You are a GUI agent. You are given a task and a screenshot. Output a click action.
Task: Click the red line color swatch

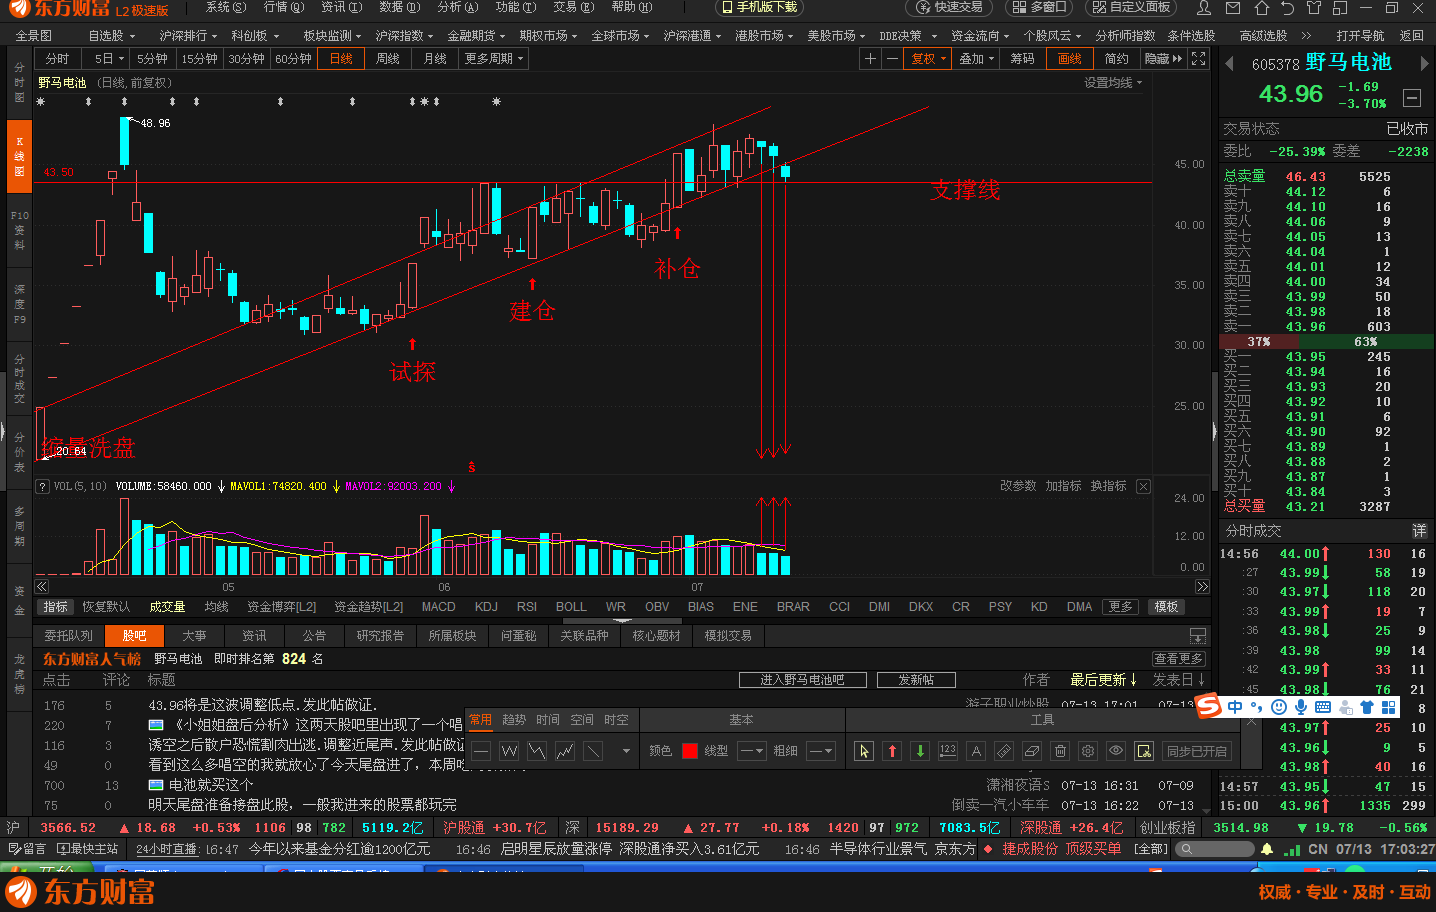(690, 751)
